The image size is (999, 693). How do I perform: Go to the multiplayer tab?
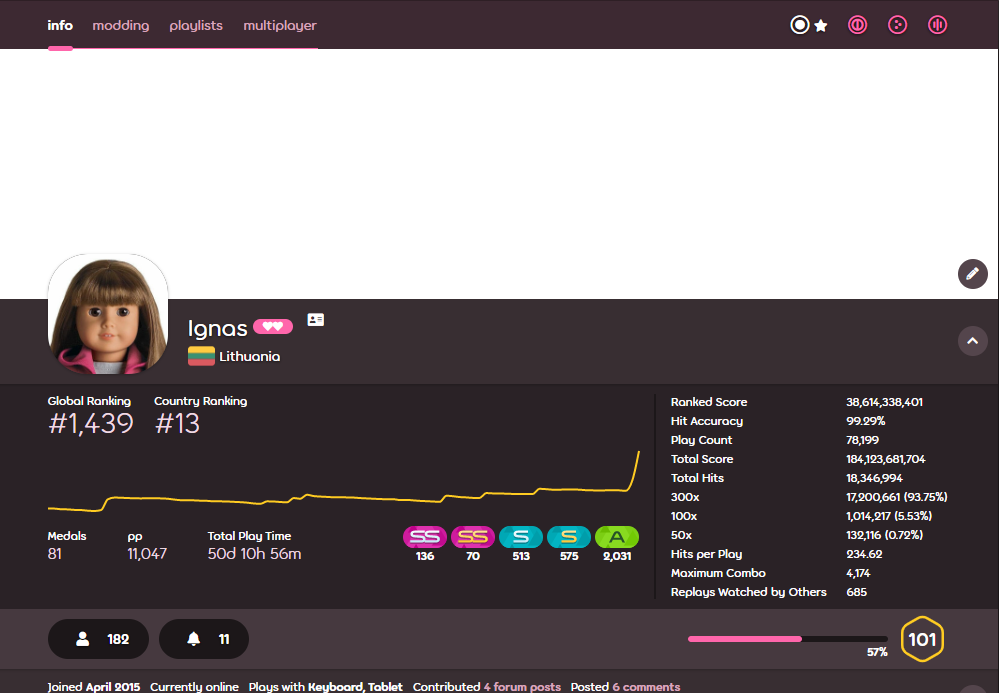[280, 26]
